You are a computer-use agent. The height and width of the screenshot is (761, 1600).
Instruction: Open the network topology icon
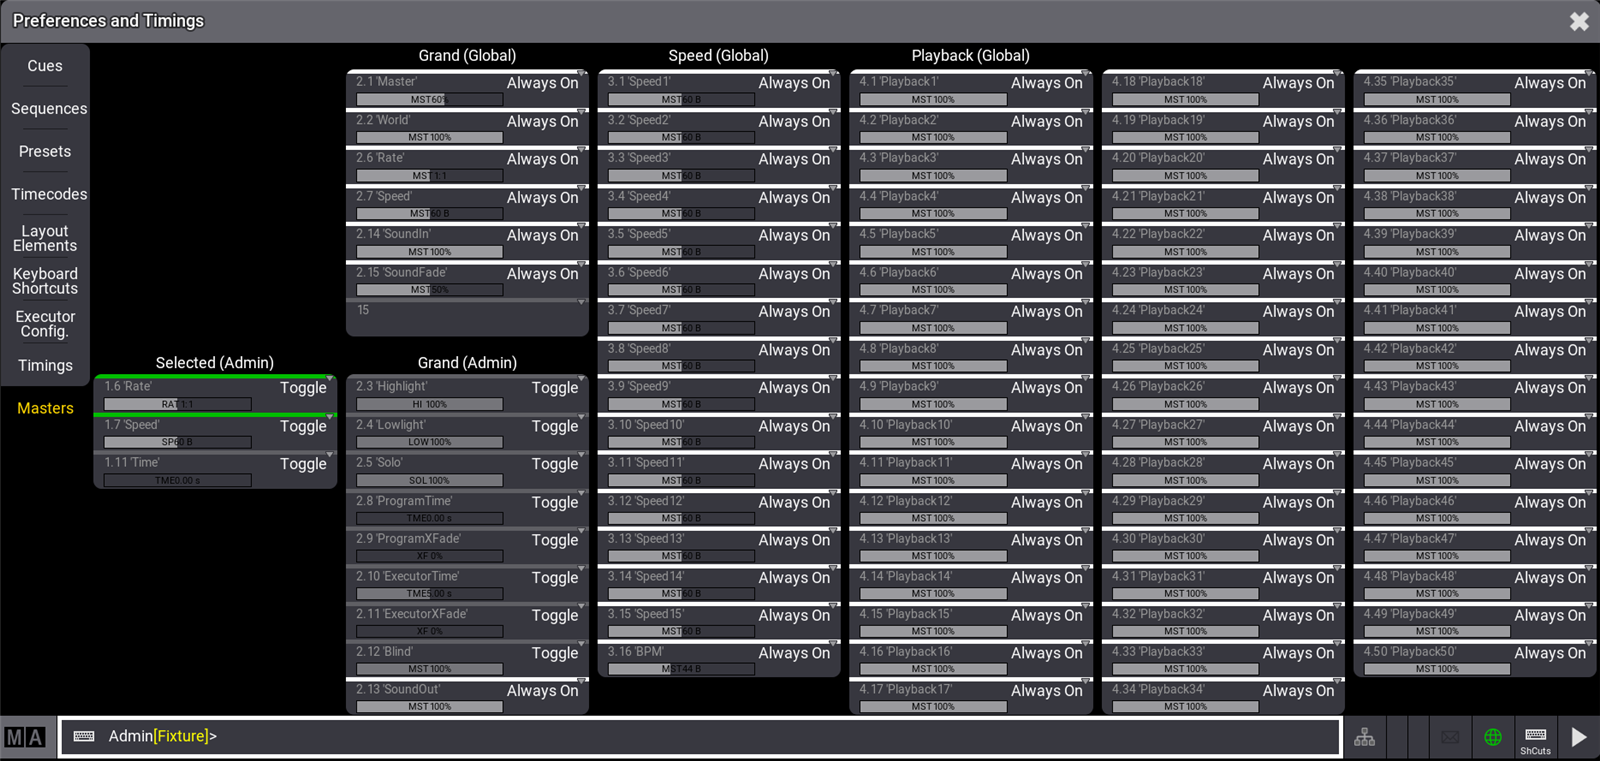point(1364,738)
